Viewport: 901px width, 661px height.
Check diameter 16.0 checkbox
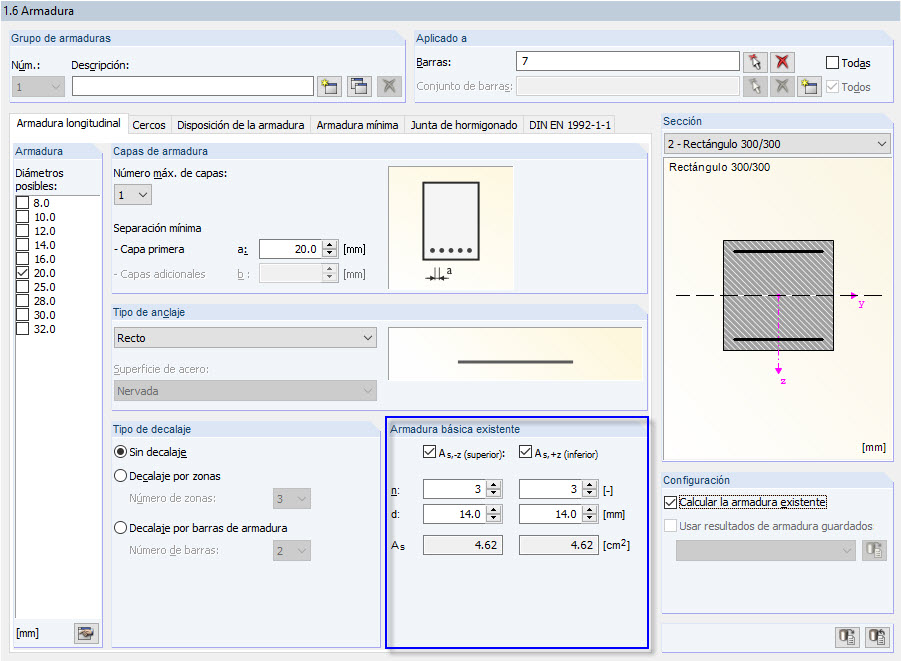(x=22, y=259)
